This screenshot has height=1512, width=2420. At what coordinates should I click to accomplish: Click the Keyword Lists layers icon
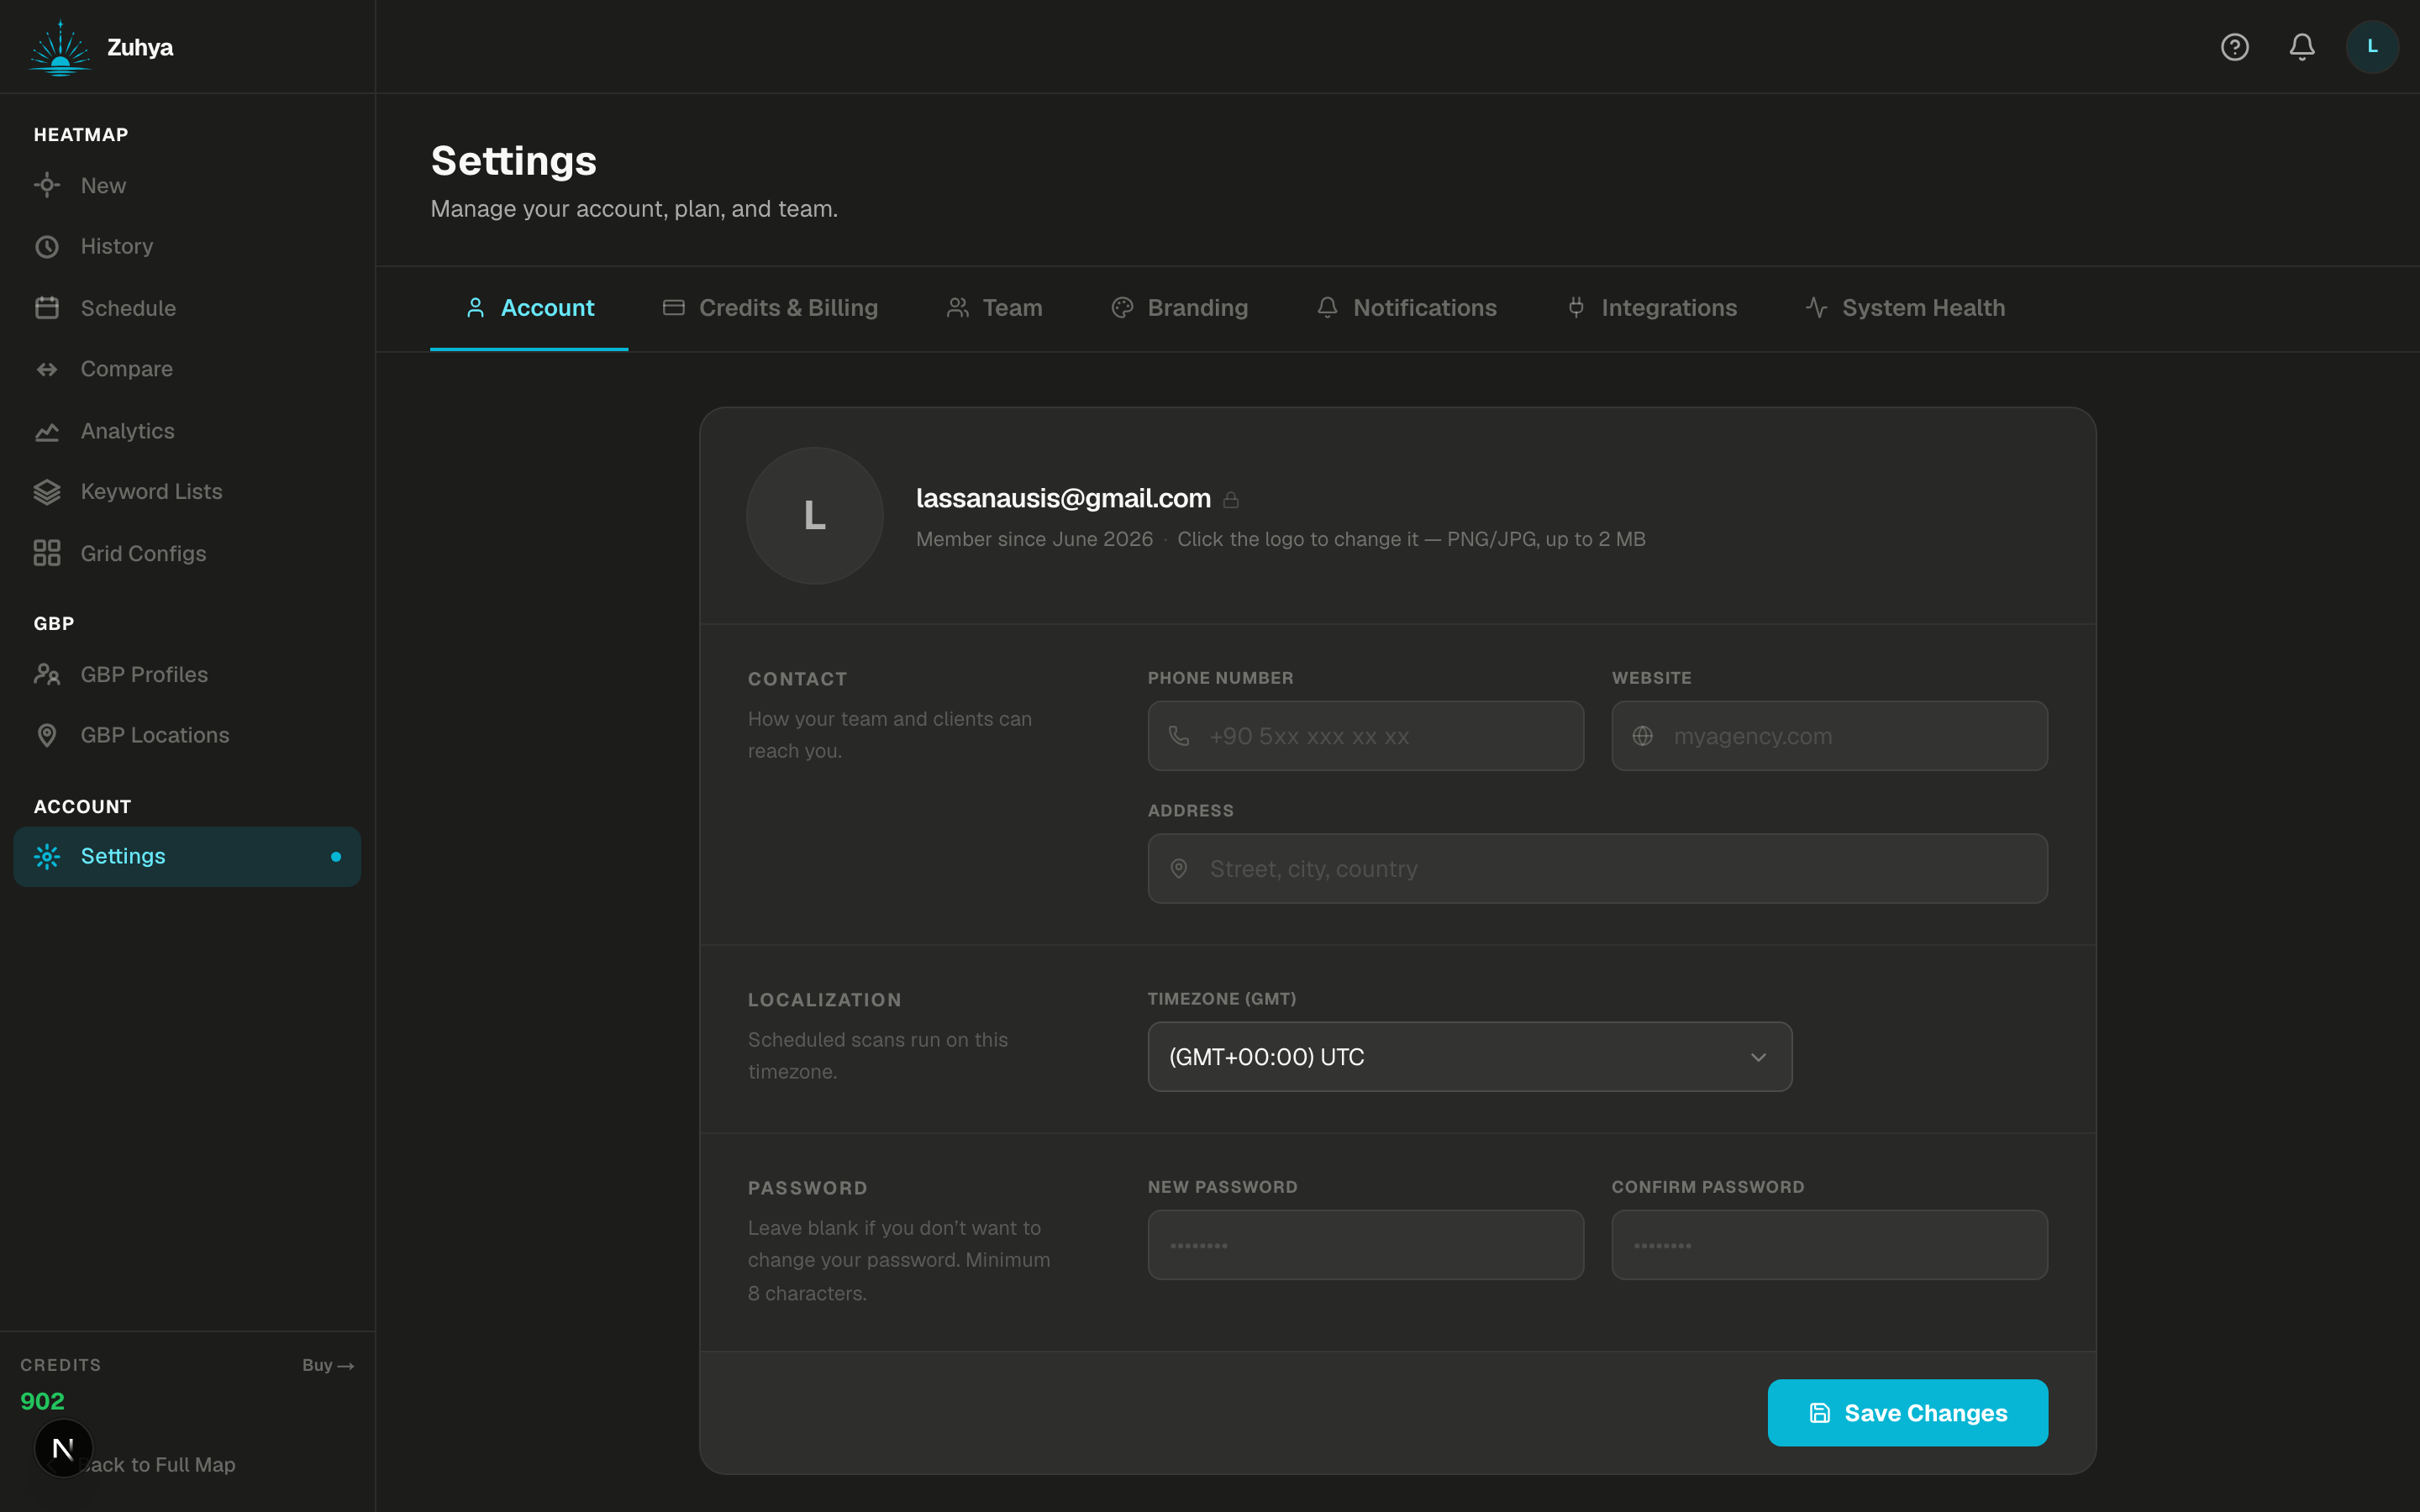(47, 492)
